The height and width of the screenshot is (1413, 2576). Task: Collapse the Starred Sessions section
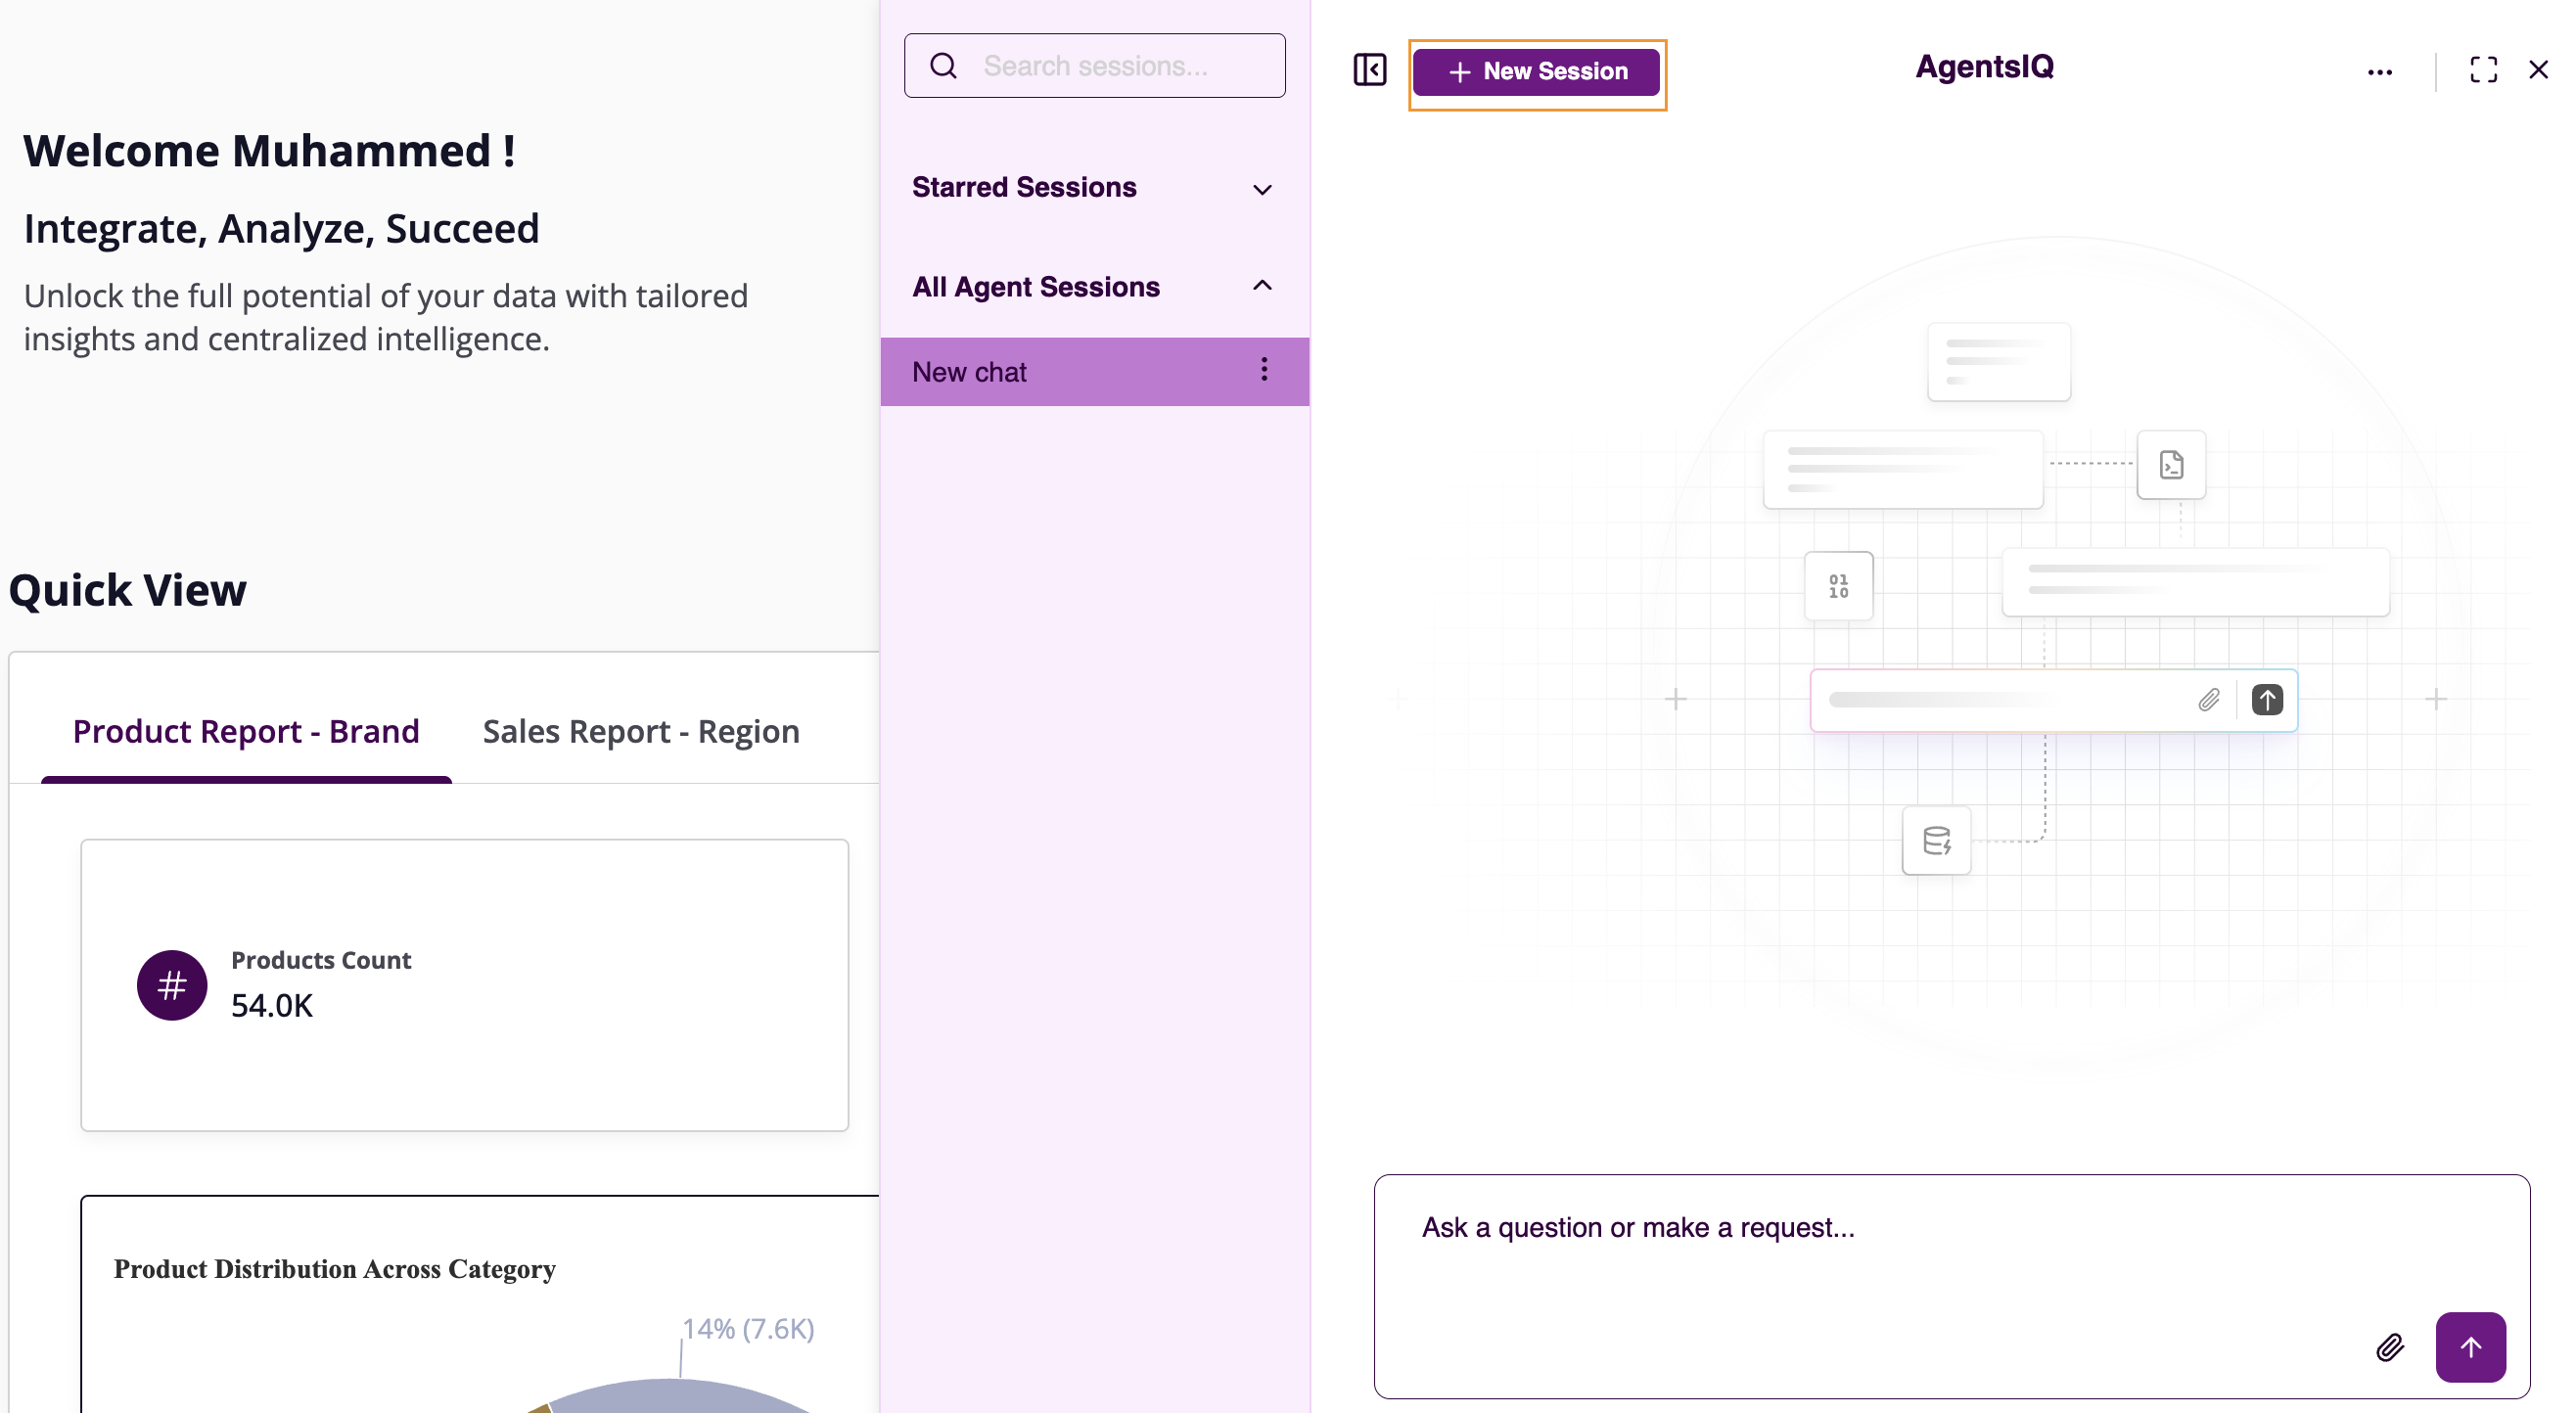click(x=1261, y=189)
